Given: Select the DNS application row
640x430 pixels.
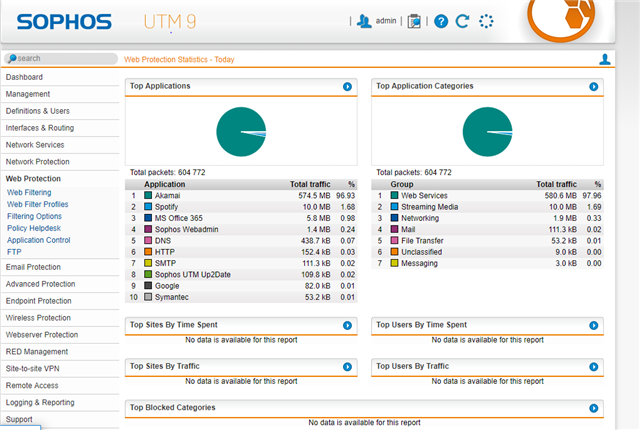Looking at the screenshot, I should tap(241, 241).
